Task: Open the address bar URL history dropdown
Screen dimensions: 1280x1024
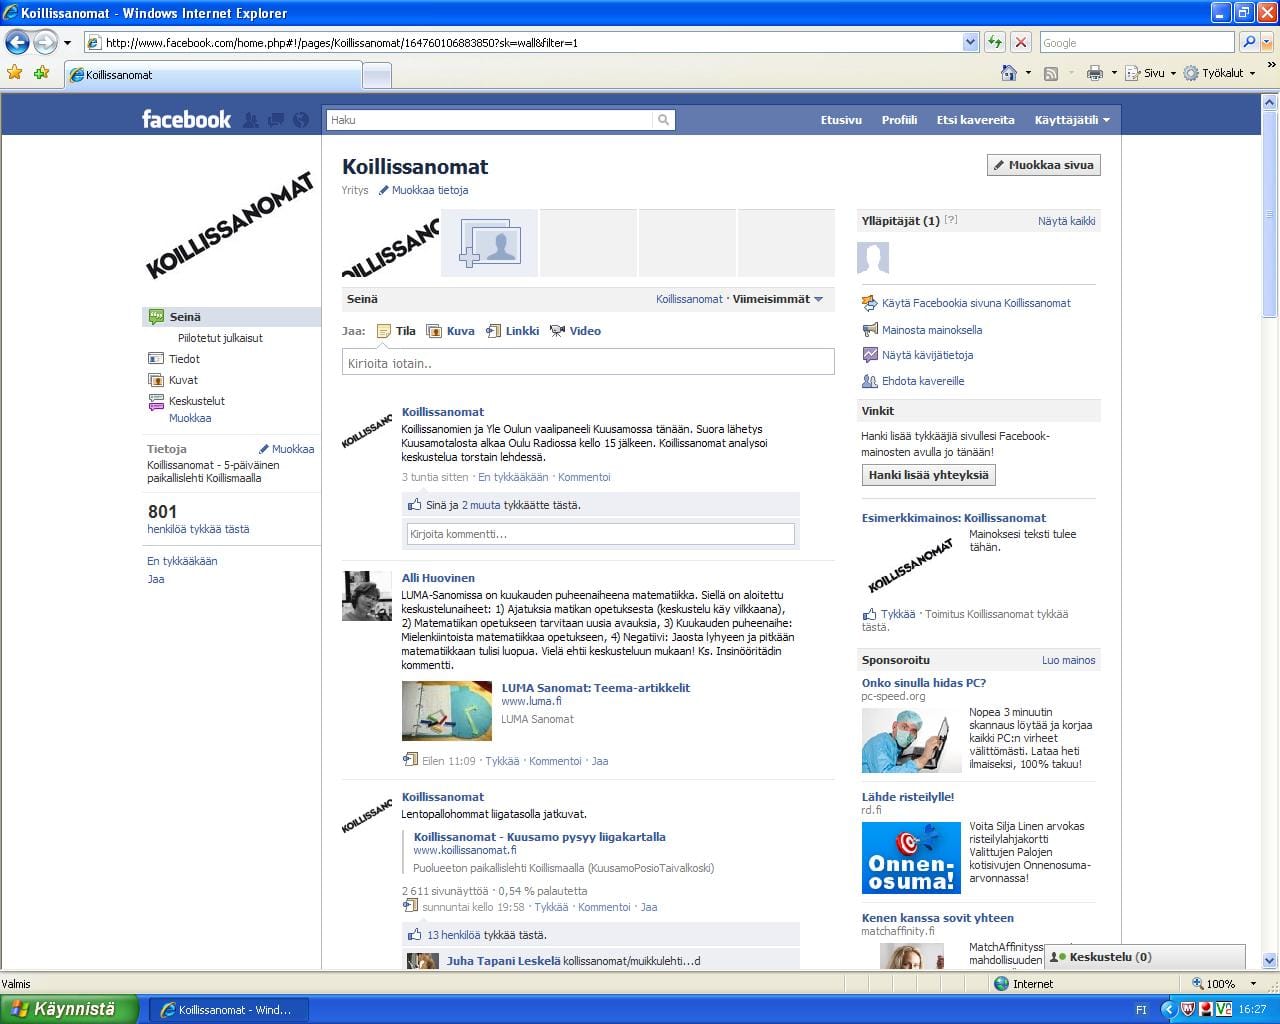Action: (970, 42)
